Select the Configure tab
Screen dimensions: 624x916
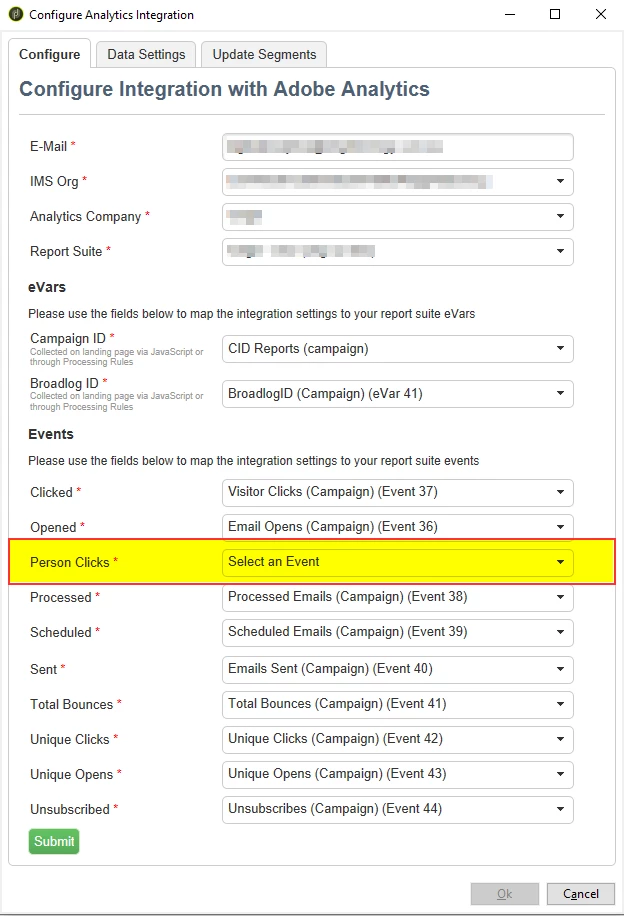pos(50,54)
